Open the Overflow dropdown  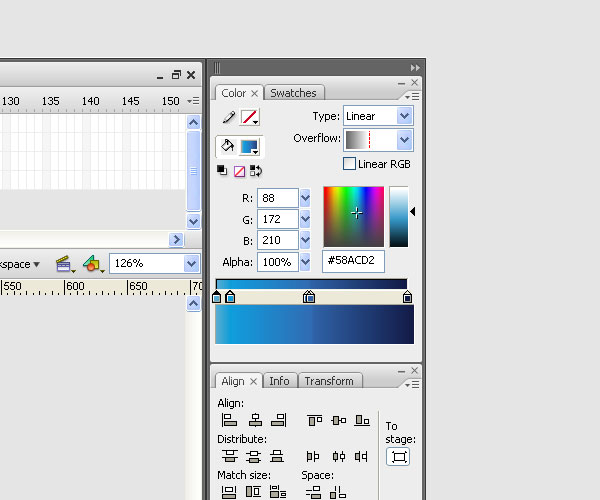[378, 140]
